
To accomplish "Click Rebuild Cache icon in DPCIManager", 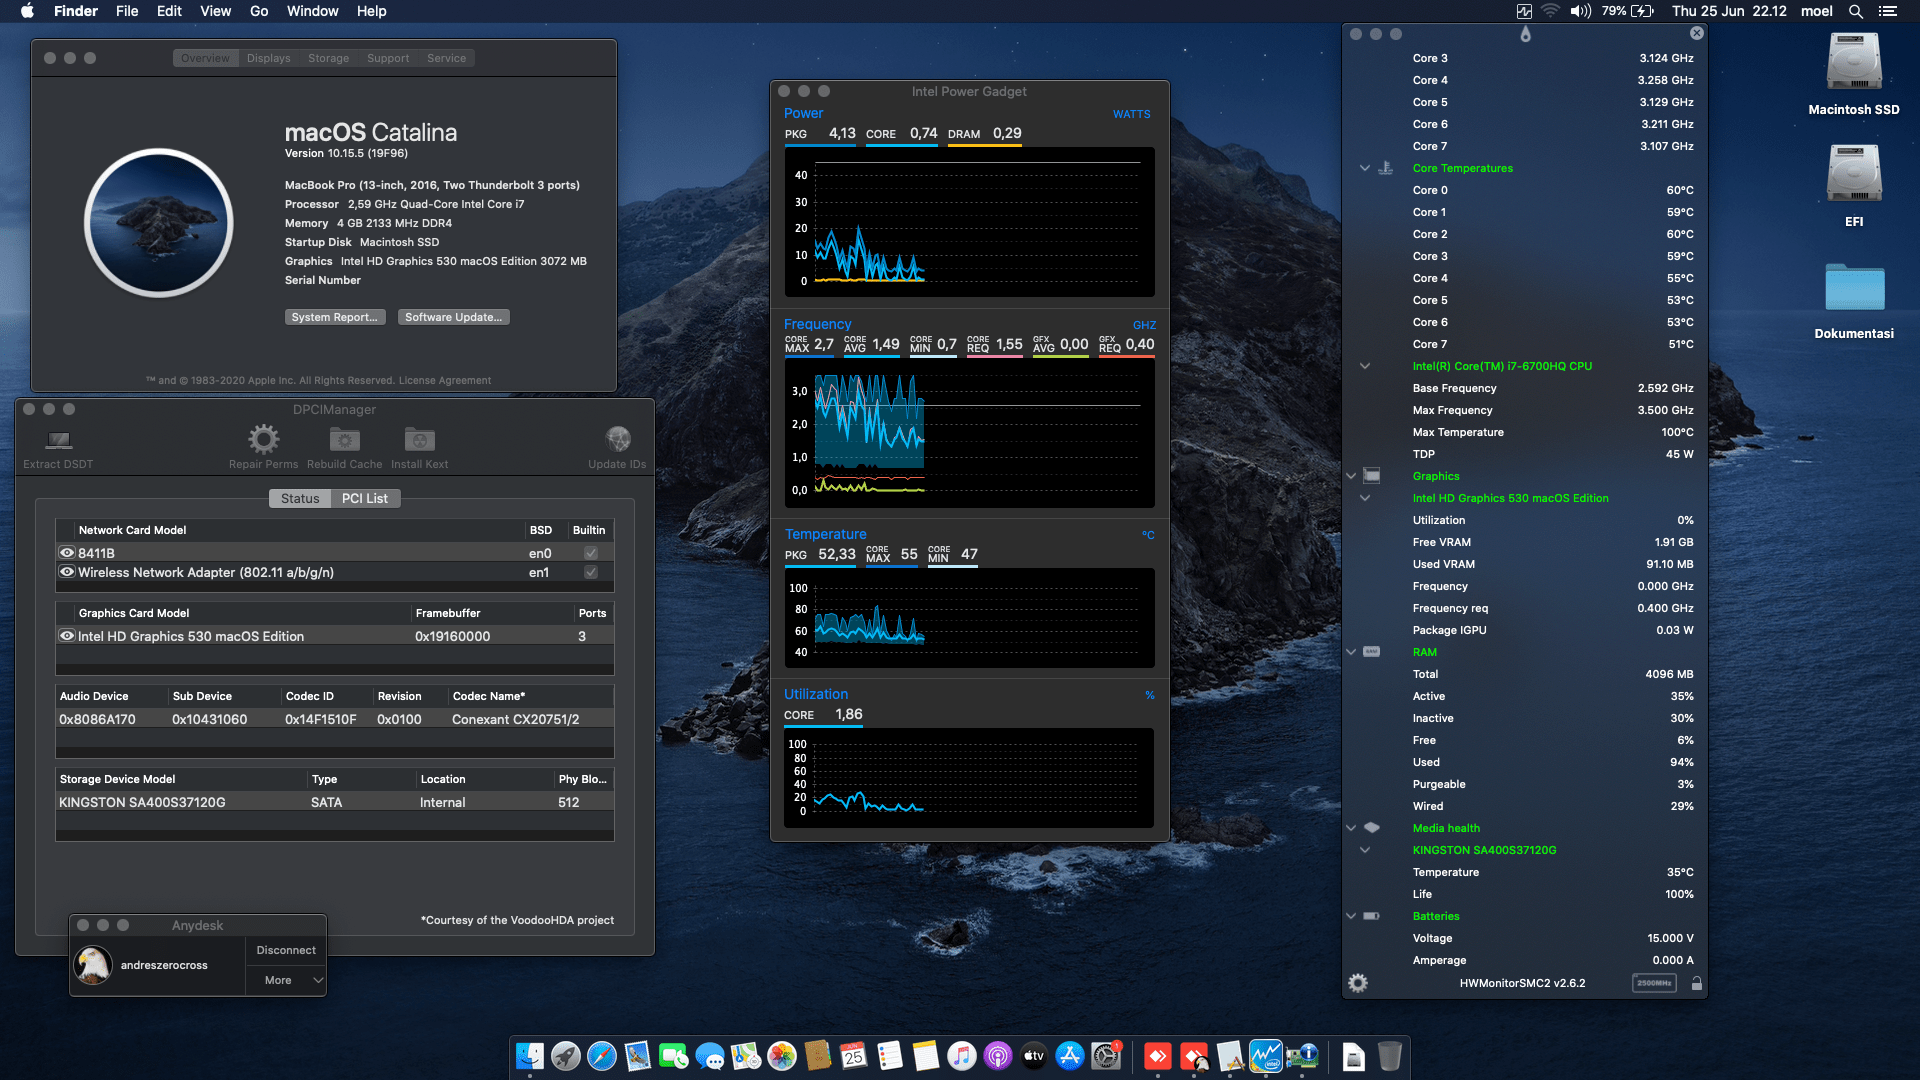I will tap(345, 439).
